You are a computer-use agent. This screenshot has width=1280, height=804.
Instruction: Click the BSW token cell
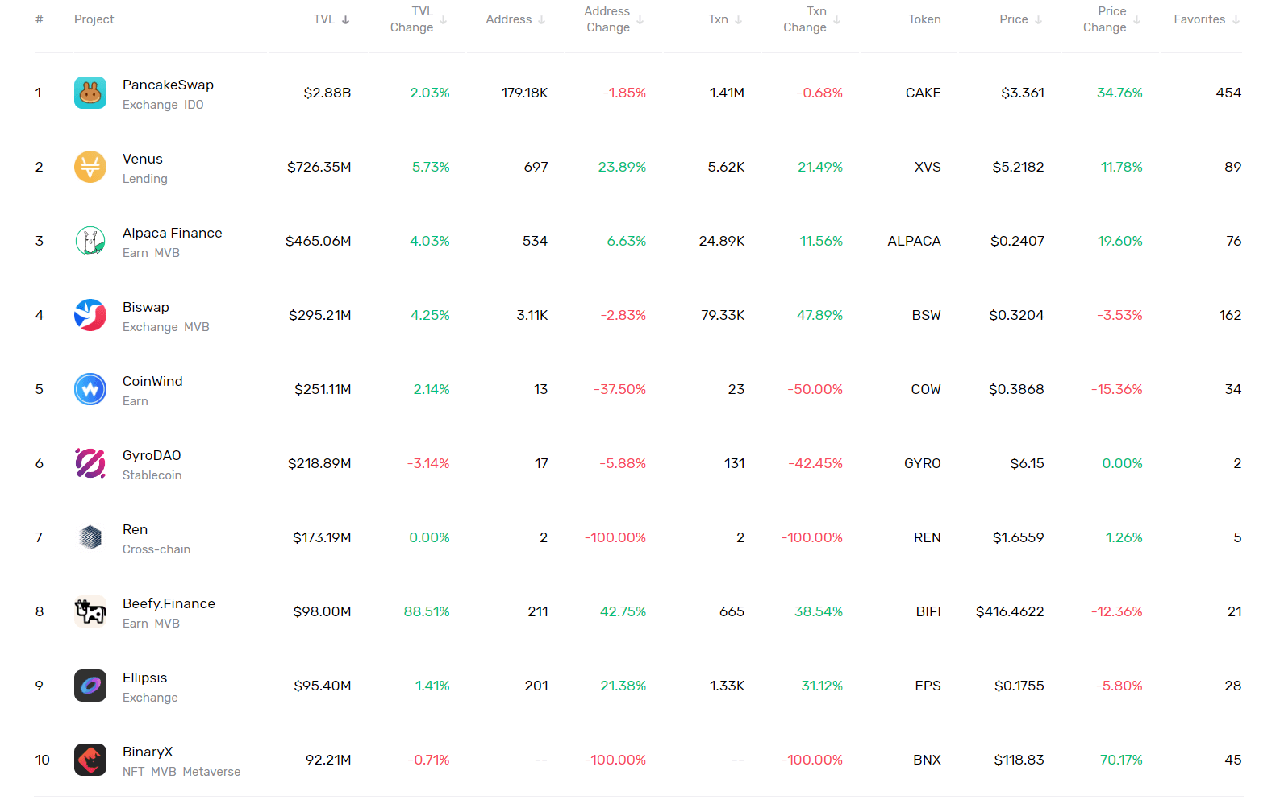tap(926, 315)
